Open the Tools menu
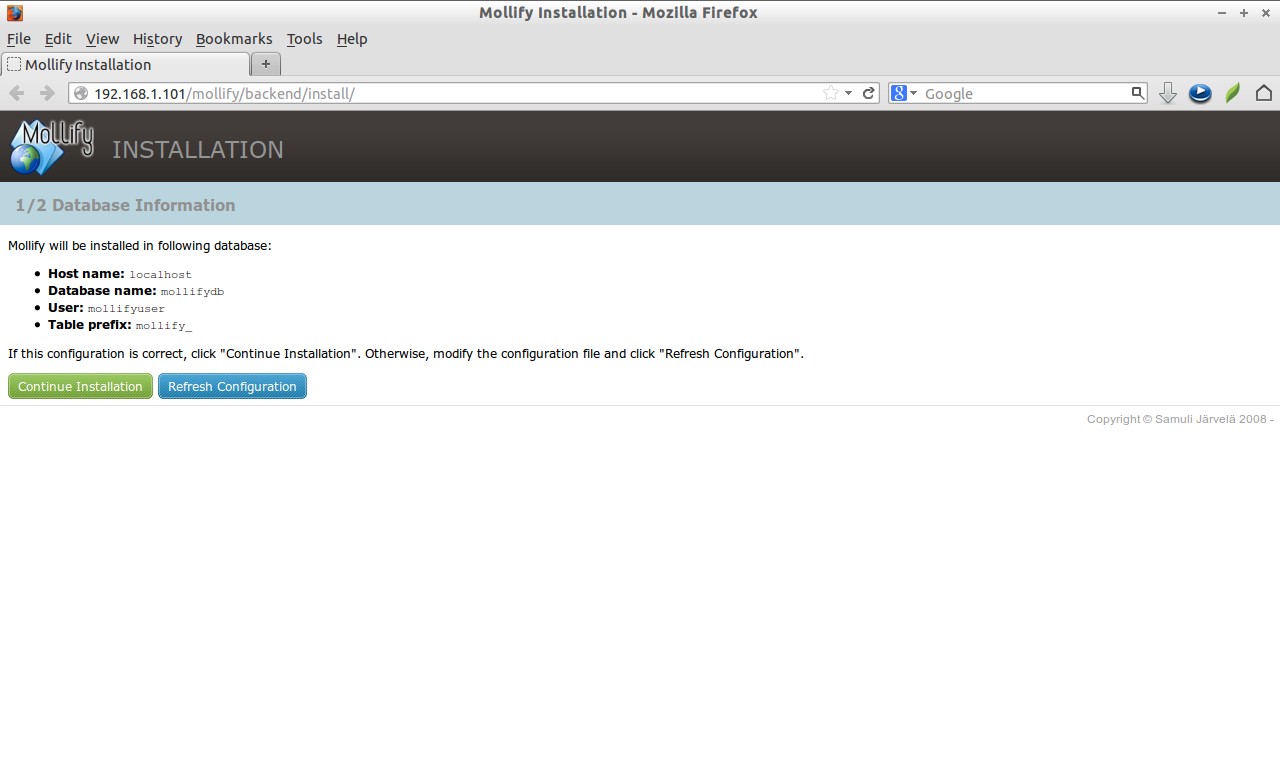 click(304, 39)
